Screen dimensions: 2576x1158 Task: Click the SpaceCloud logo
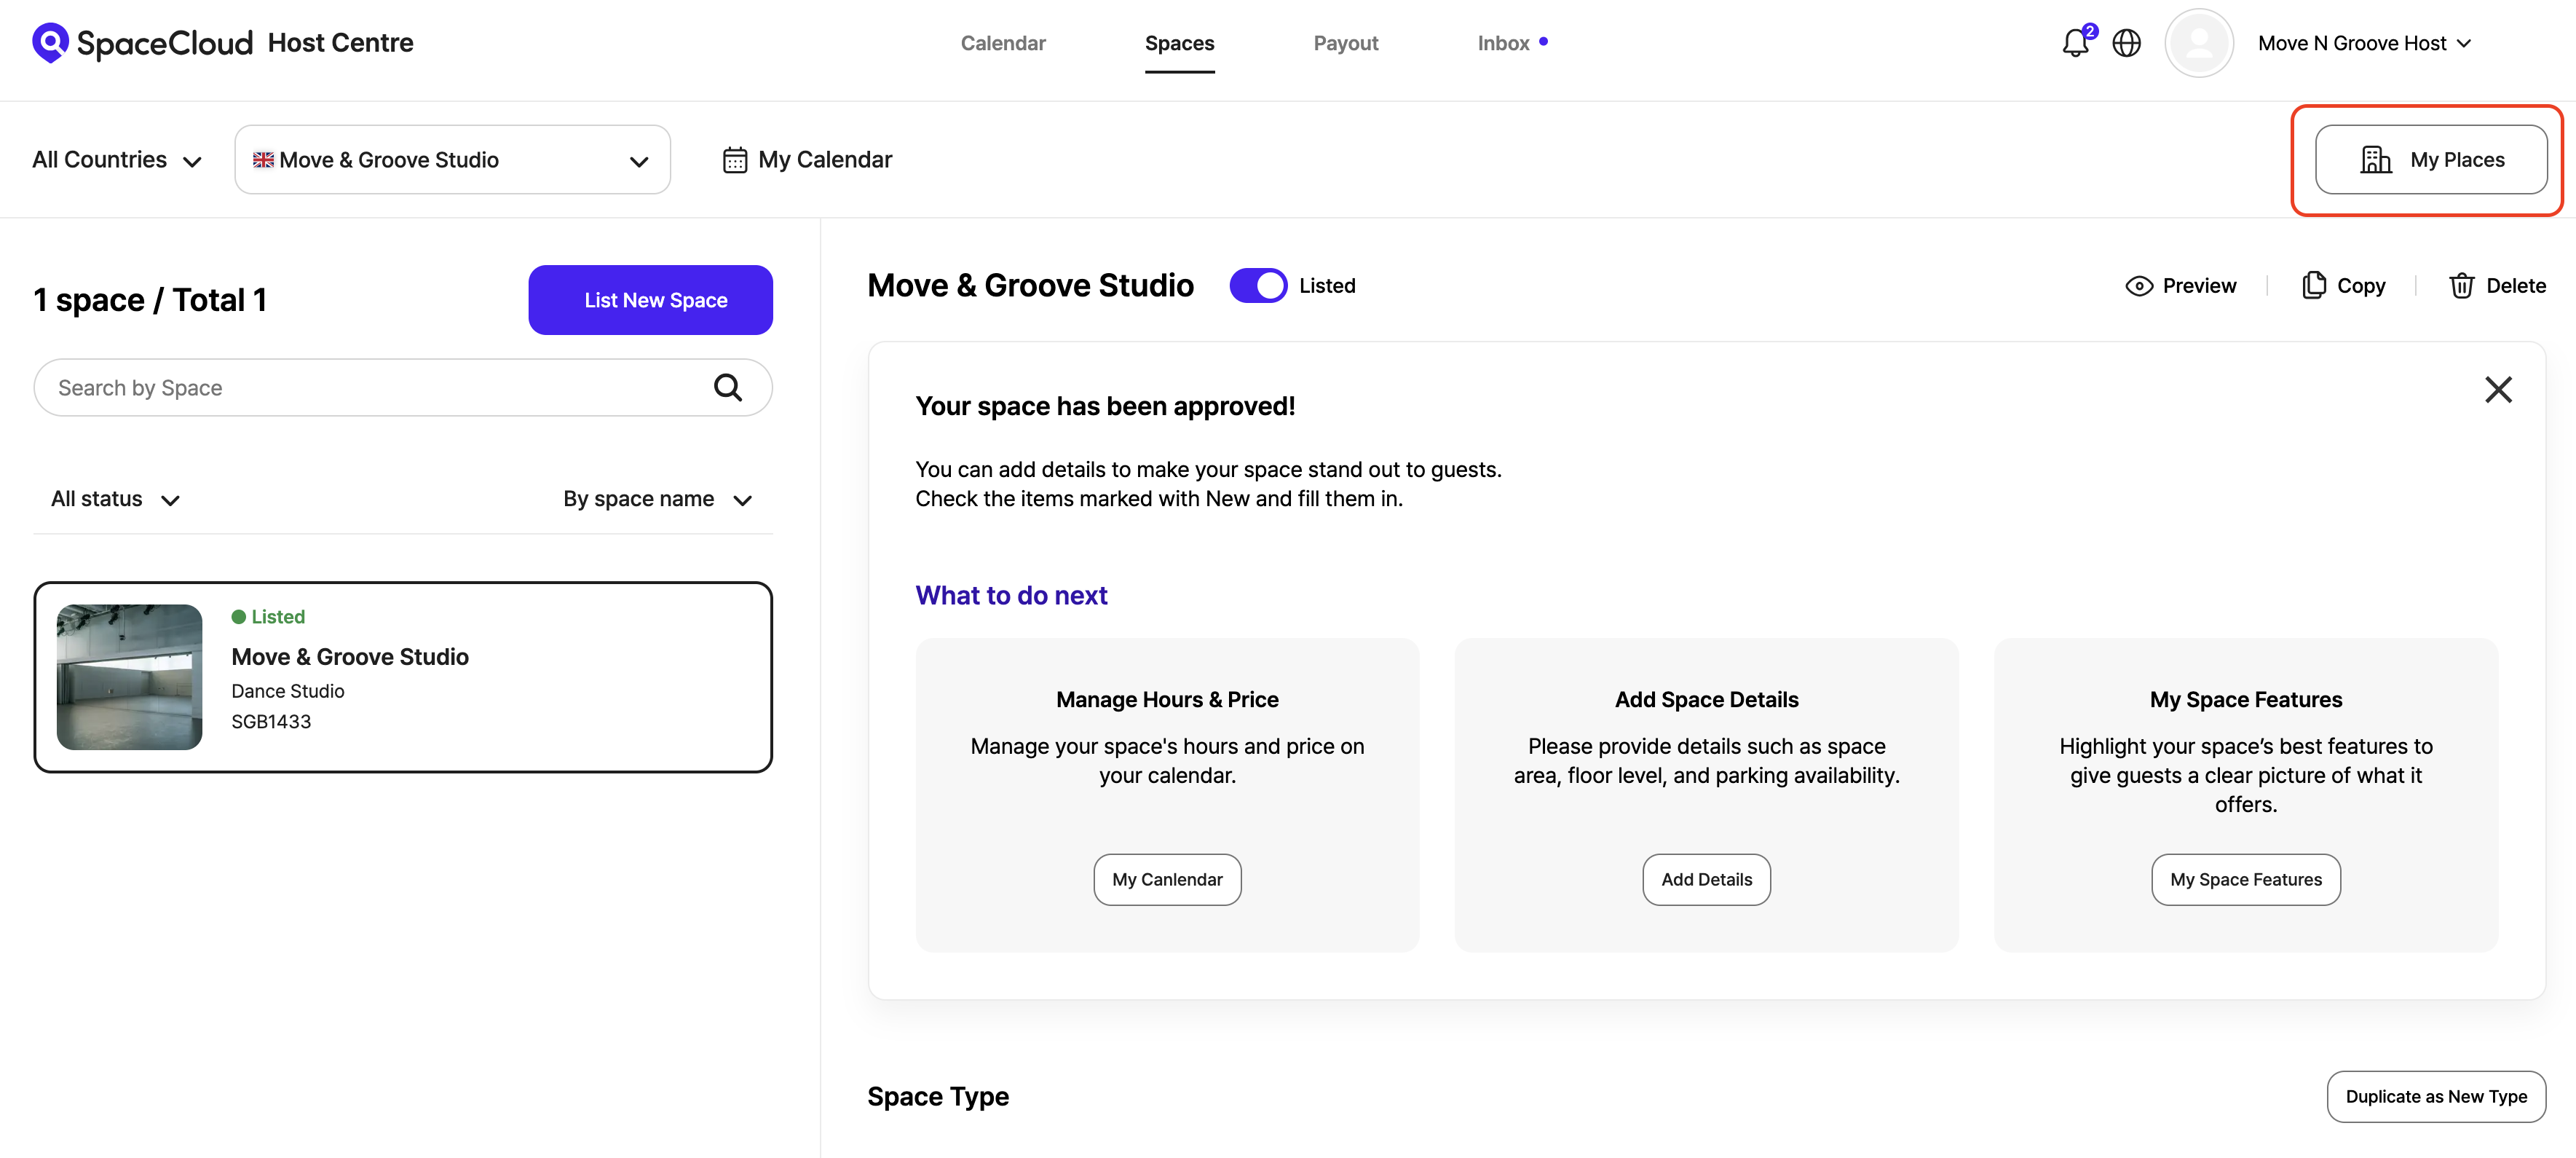142,43
